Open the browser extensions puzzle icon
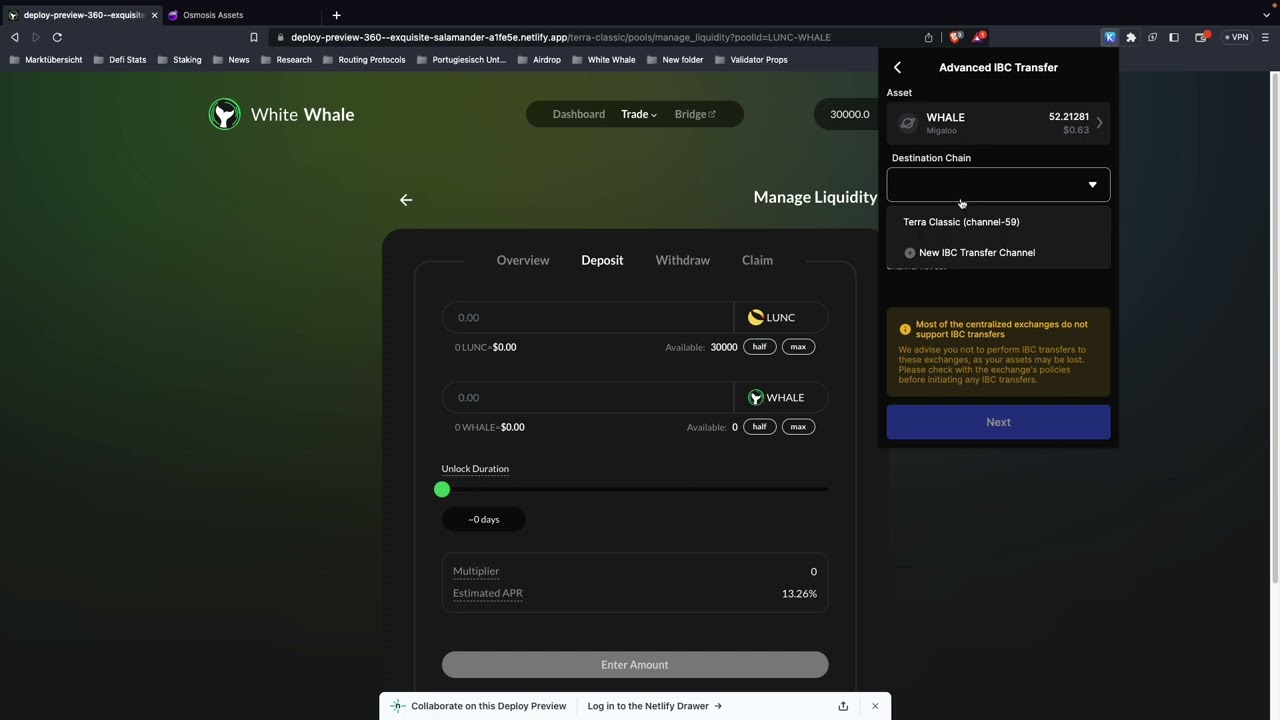1280x720 pixels. coord(1131,37)
